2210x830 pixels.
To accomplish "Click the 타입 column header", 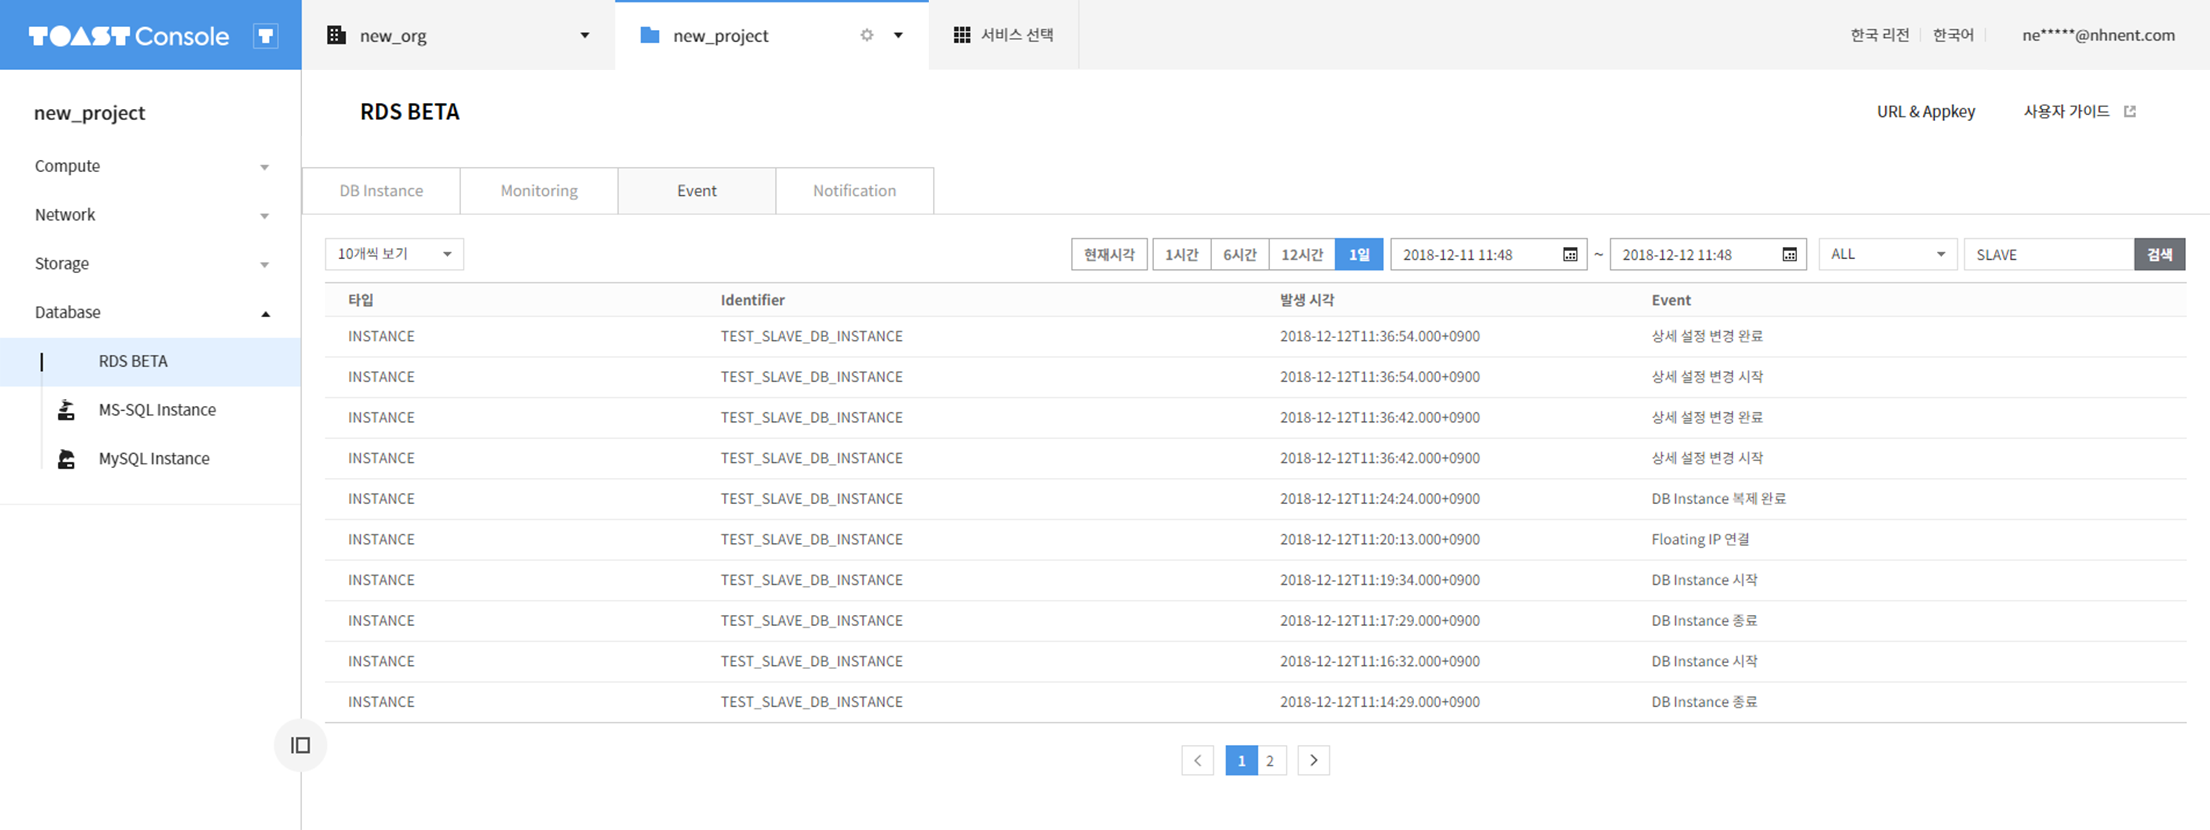I will pyautogui.click(x=361, y=300).
